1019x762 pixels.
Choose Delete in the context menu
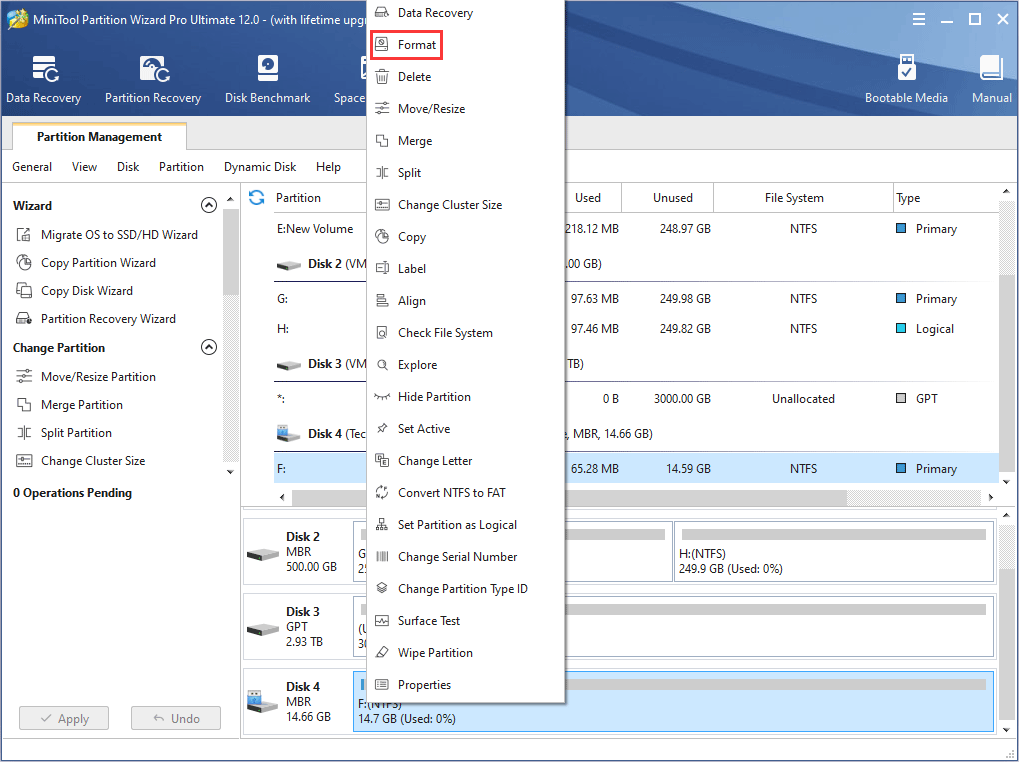(x=465, y=77)
